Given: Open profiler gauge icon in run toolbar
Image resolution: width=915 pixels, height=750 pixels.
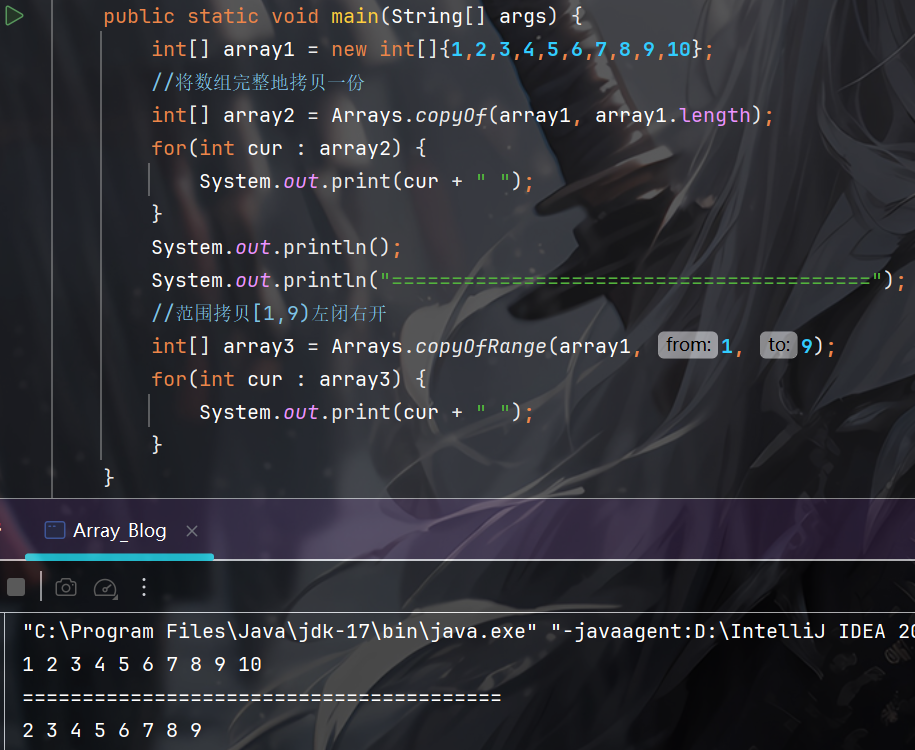Looking at the screenshot, I should point(106,588).
